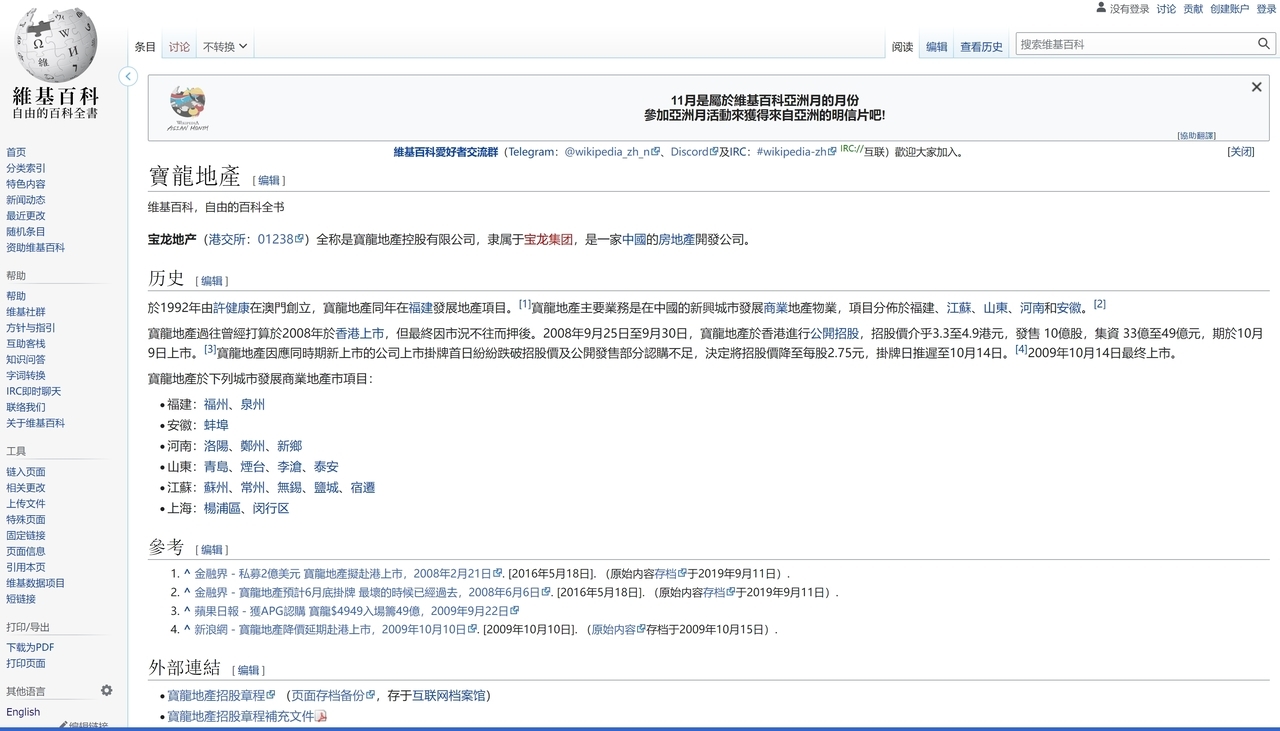The height and width of the screenshot is (731, 1280).
Task: Click 下载为PDF in the sidebar
Action: pos(30,647)
